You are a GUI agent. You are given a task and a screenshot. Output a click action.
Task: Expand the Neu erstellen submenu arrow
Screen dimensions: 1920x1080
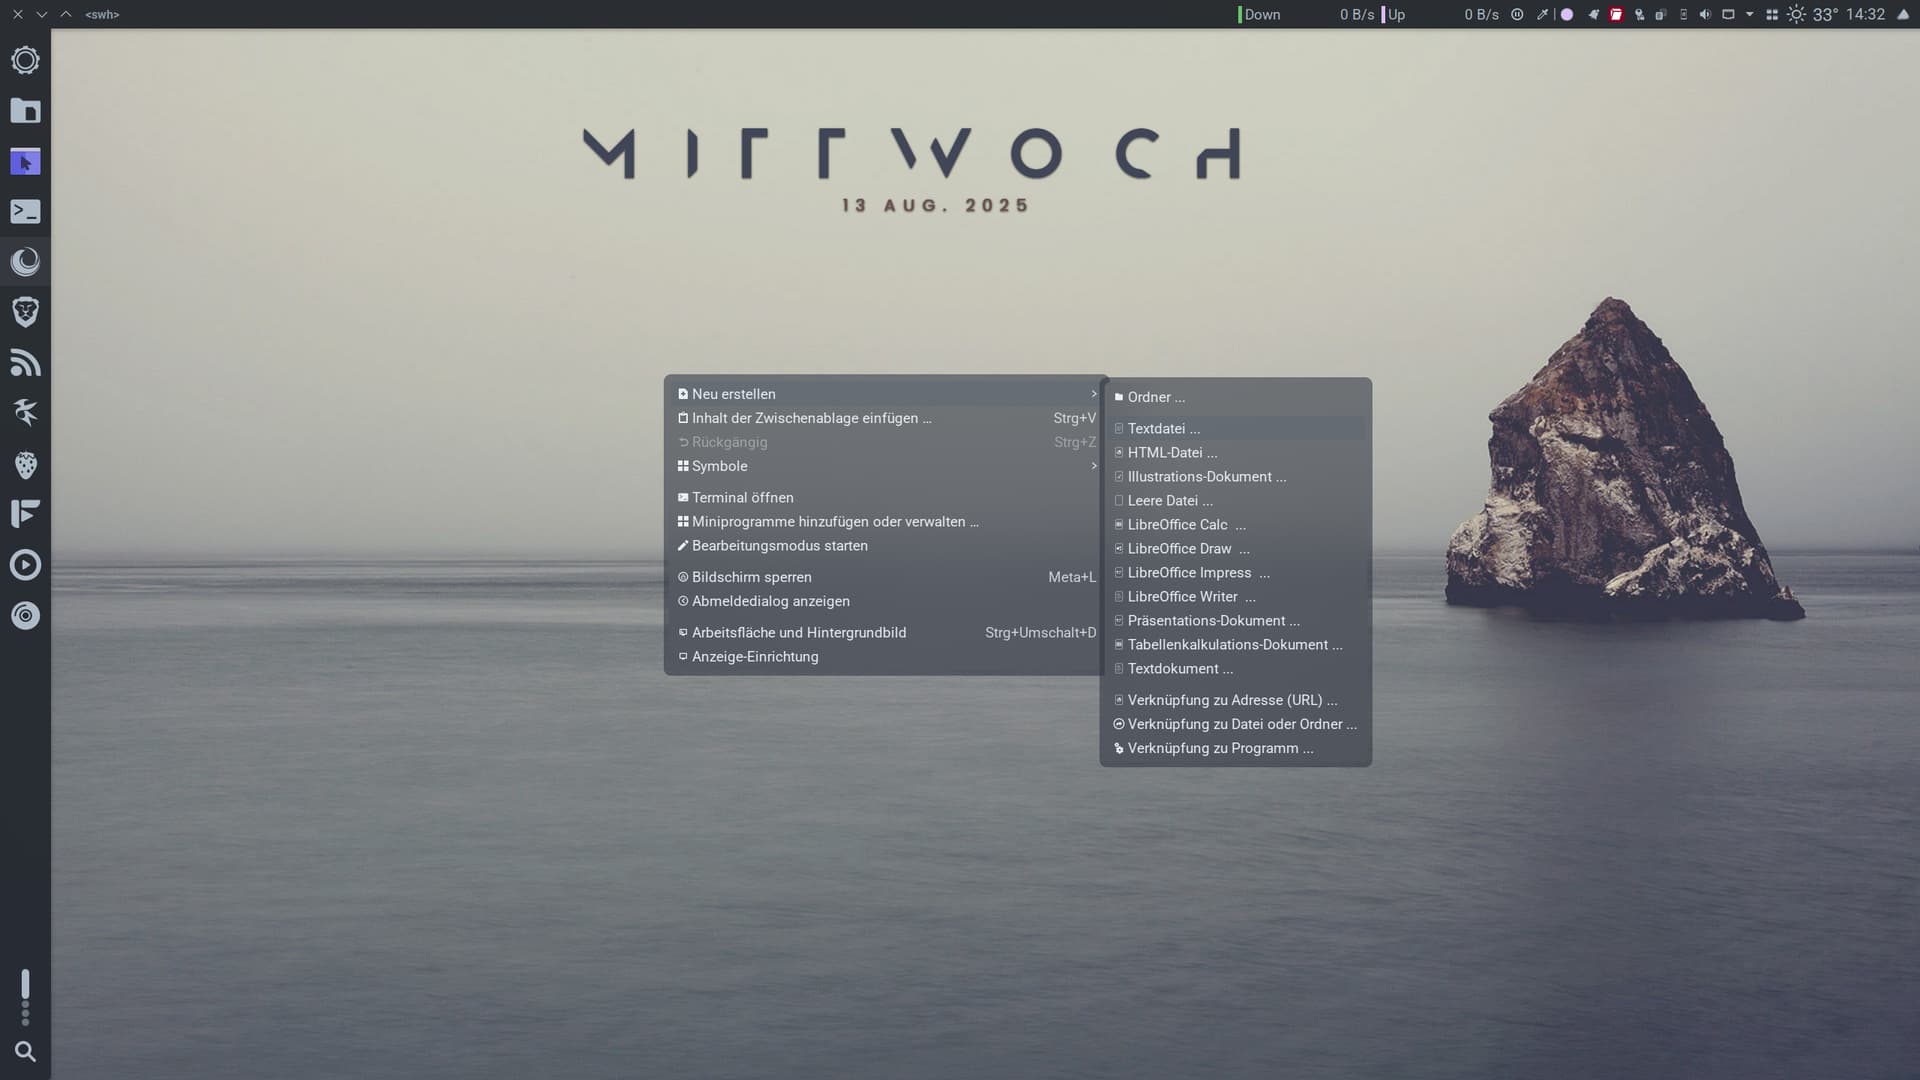1093,394
